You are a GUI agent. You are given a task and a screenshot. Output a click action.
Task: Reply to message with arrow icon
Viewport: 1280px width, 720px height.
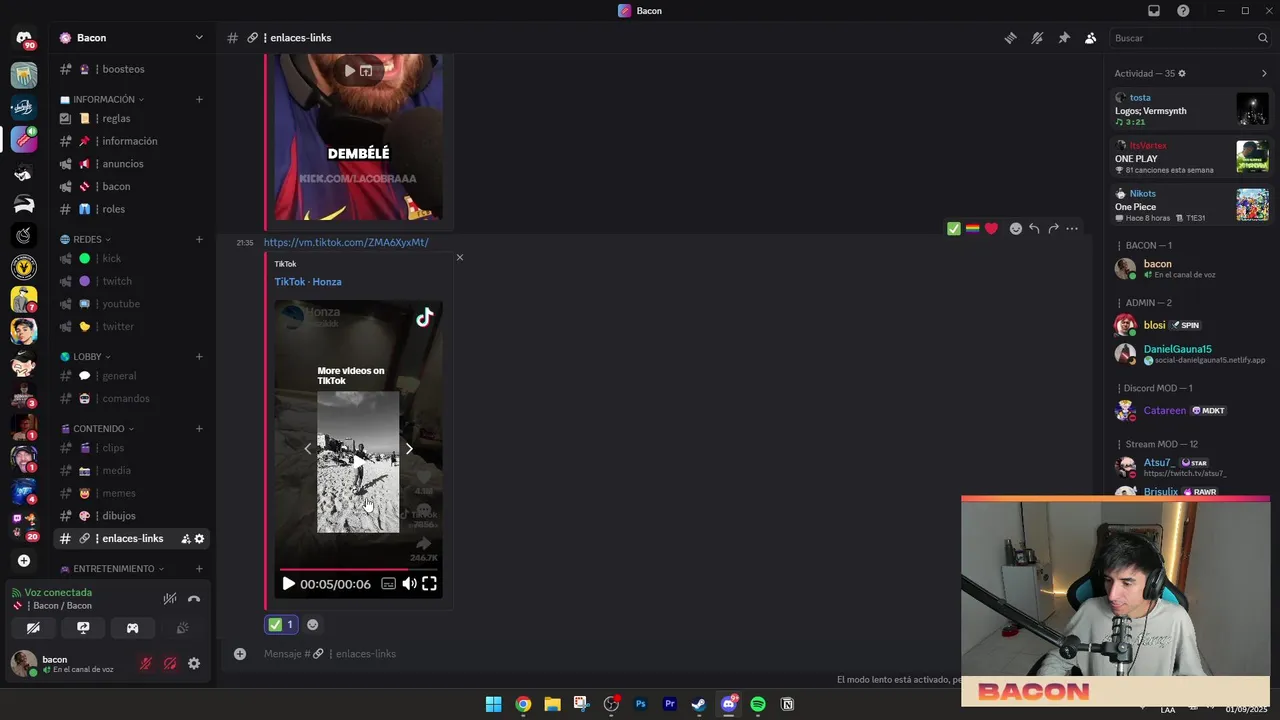(x=1034, y=229)
